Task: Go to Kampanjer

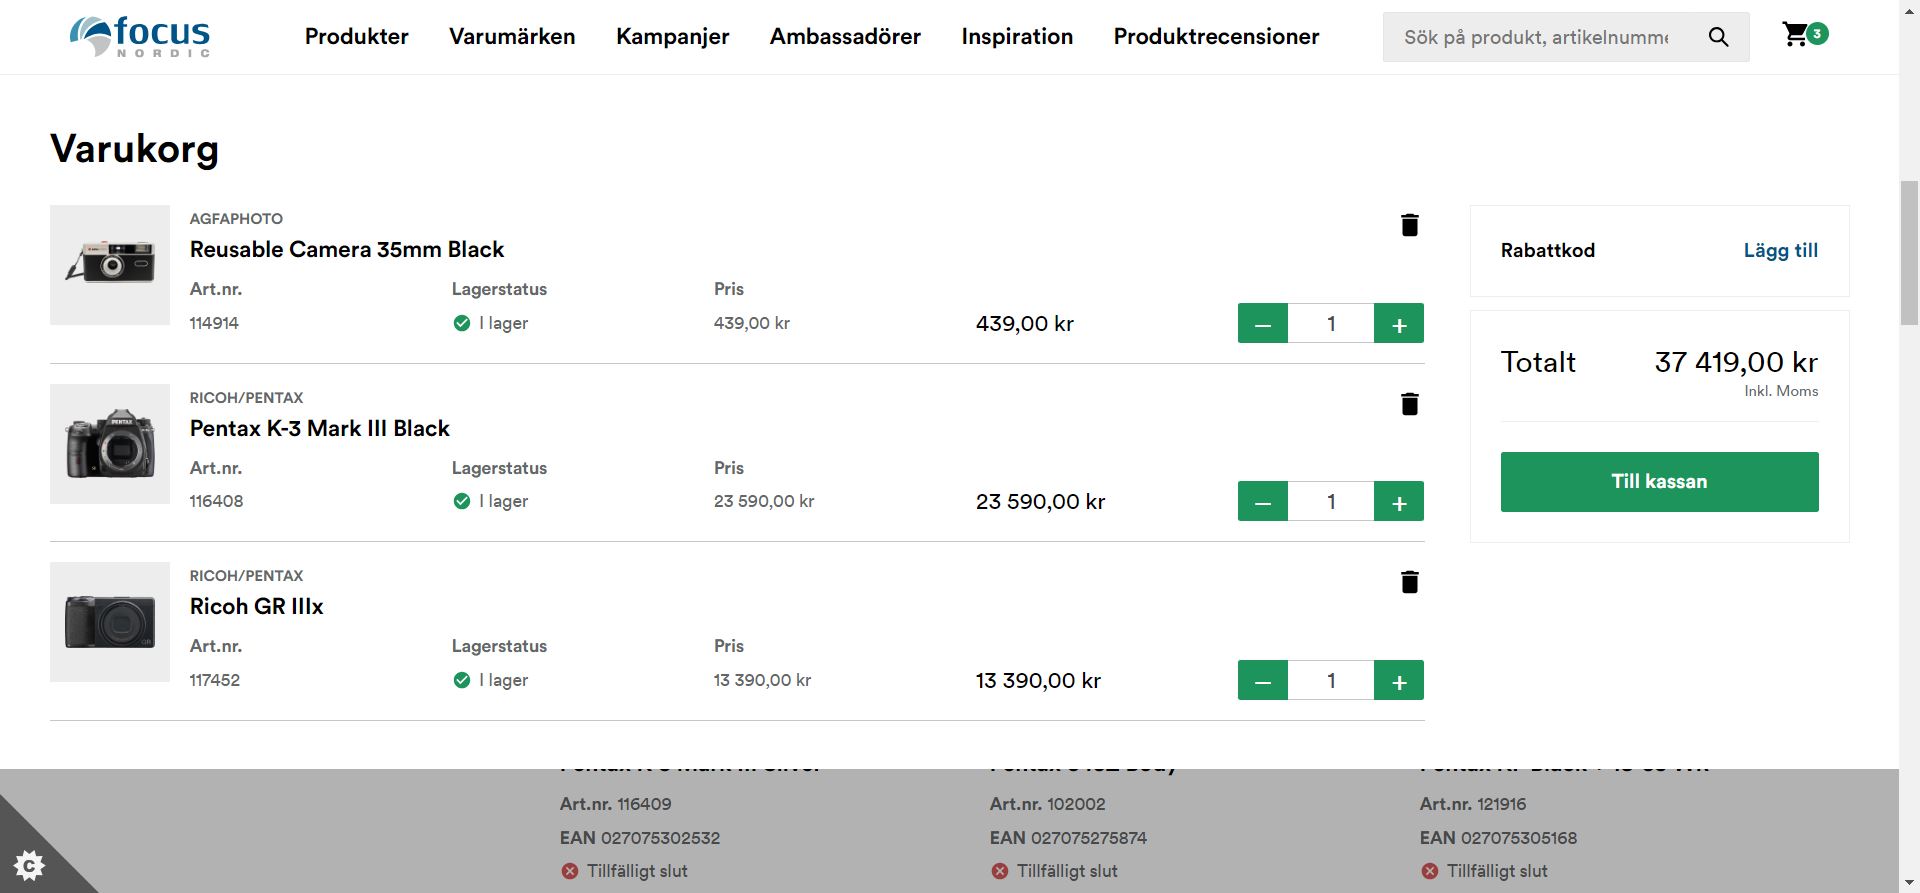Action: coord(672,37)
